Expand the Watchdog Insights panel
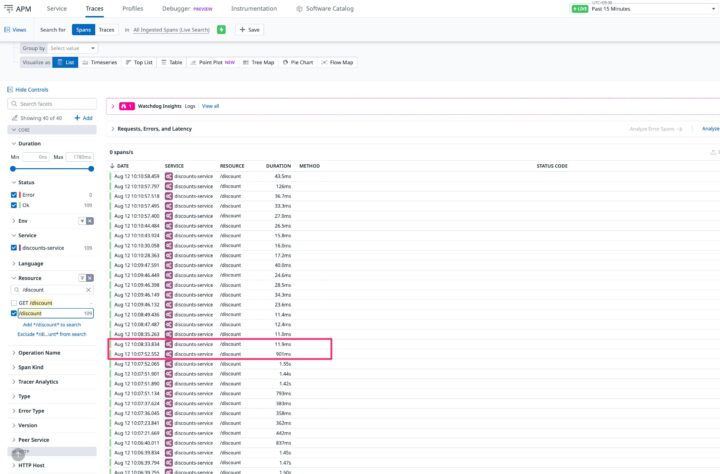 [x=113, y=106]
